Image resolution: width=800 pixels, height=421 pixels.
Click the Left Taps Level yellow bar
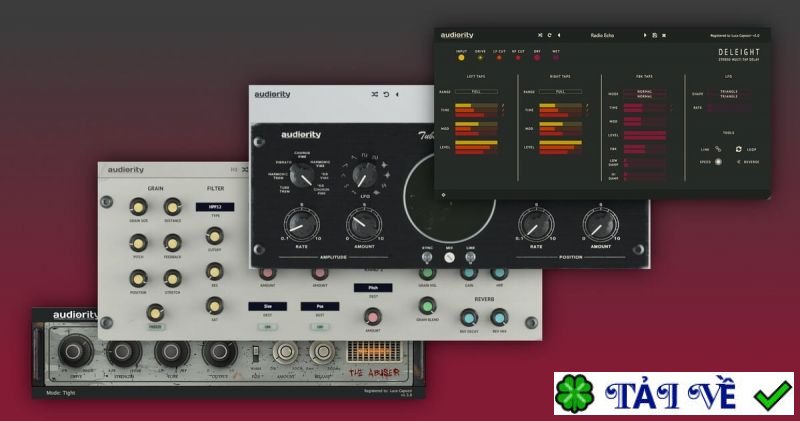(476, 143)
